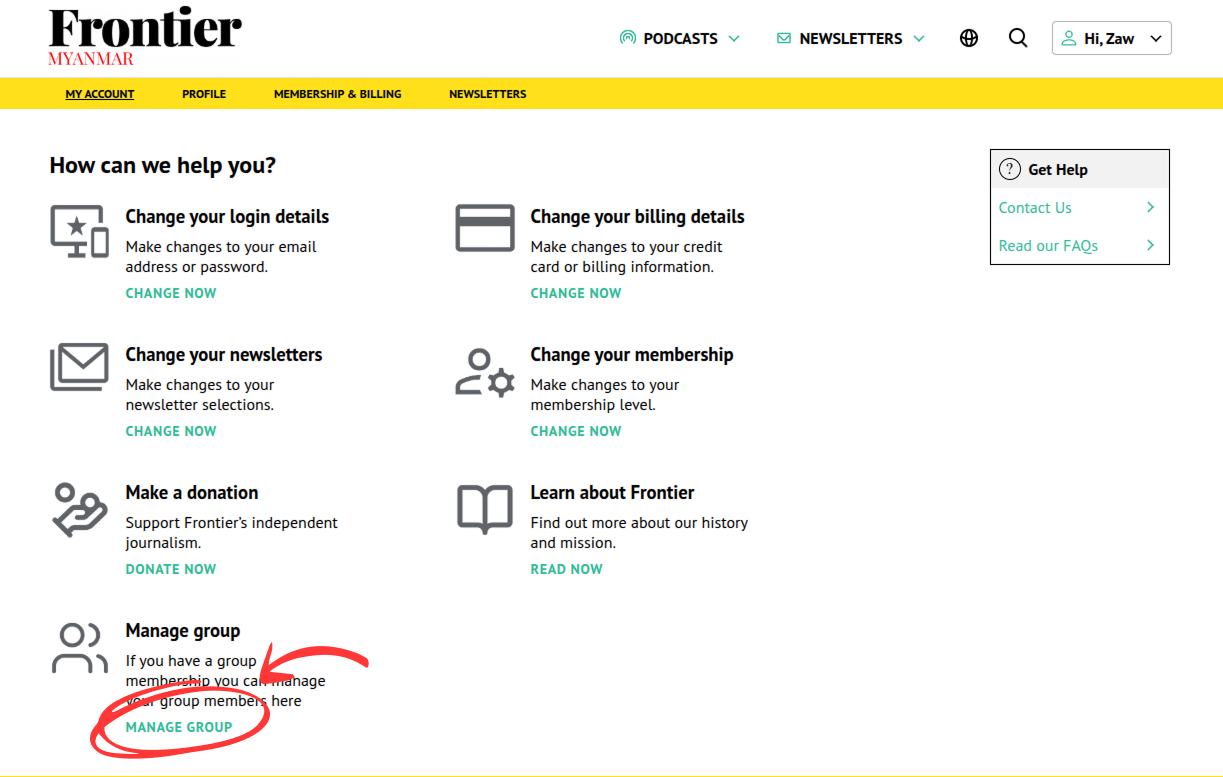
Task: Open the MEMBERSHIP & BILLING tab
Action: pyautogui.click(x=337, y=93)
